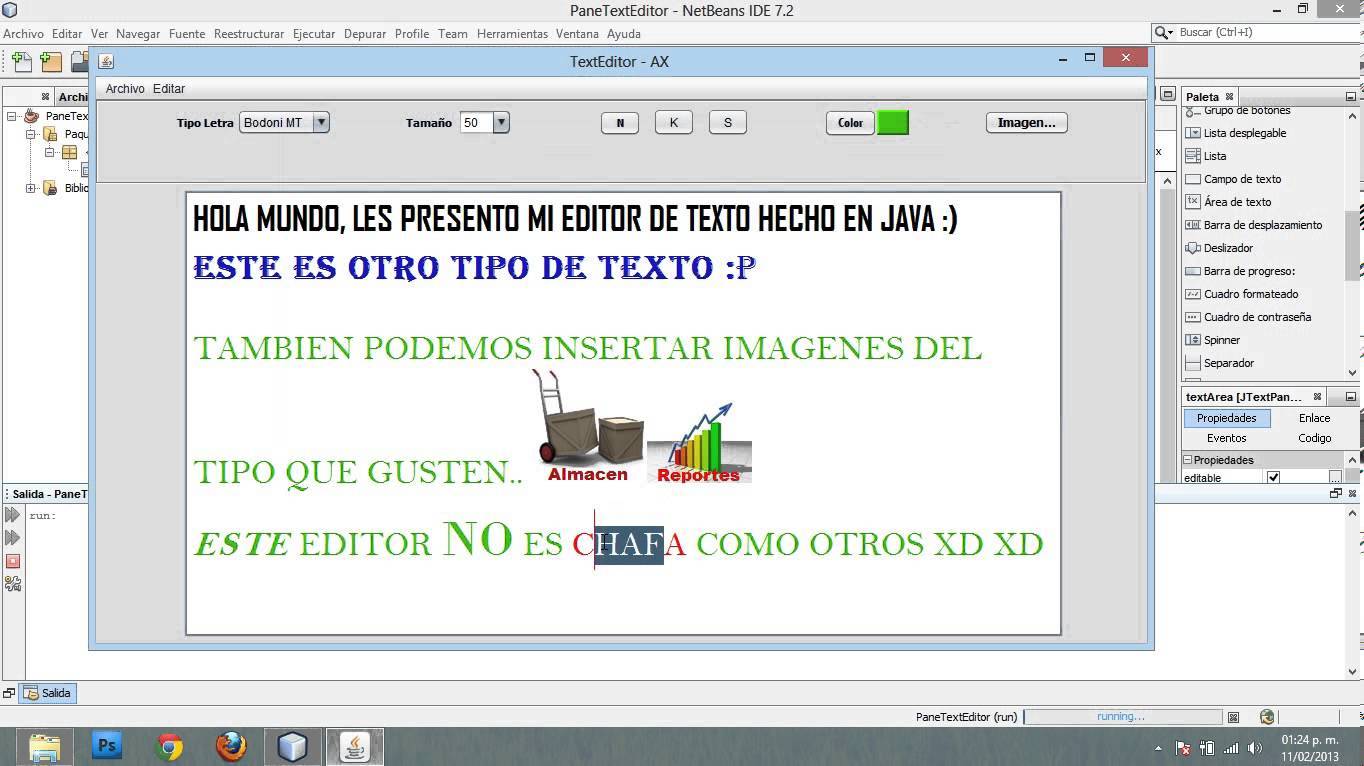The image size is (1364, 766).
Task: Click the first Re-run arrows icon in Salida
Action: 12,515
